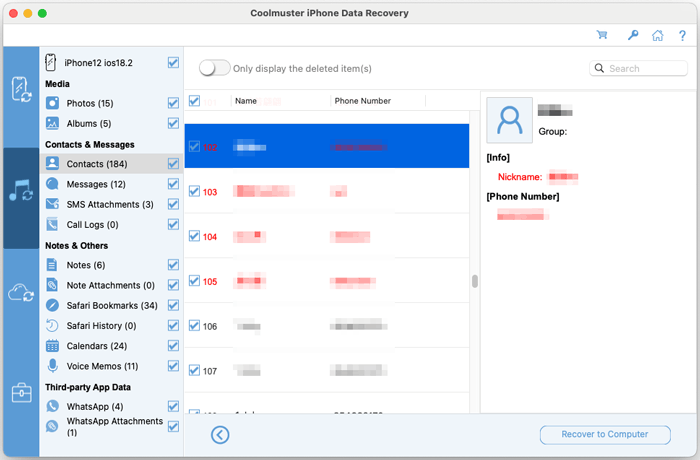Viewport: 700px width, 460px height.
Task: Go to the home screen icon
Action: point(658,35)
